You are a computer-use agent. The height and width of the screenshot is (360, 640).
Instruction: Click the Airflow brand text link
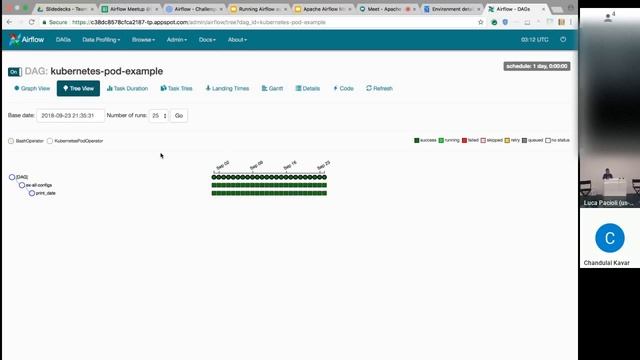pos(33,40)
